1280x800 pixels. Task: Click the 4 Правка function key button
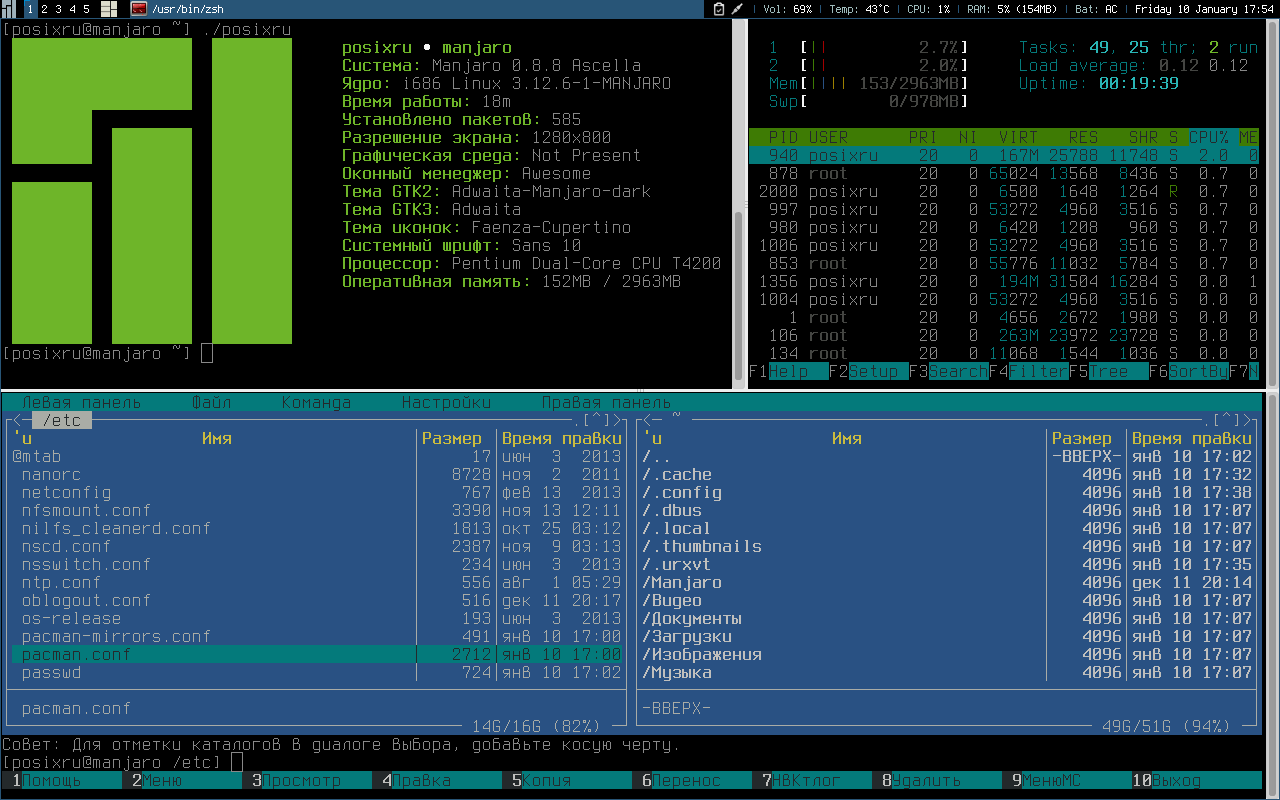[442, 781]
